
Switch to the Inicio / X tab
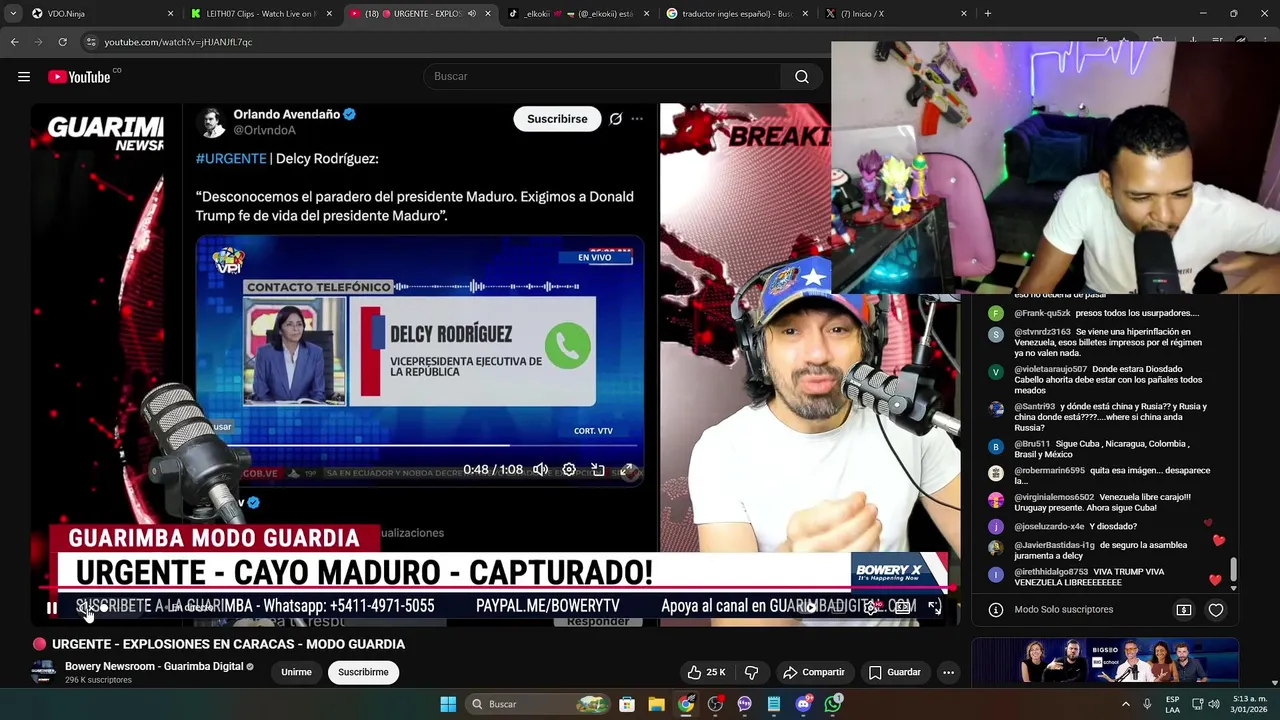896,14
